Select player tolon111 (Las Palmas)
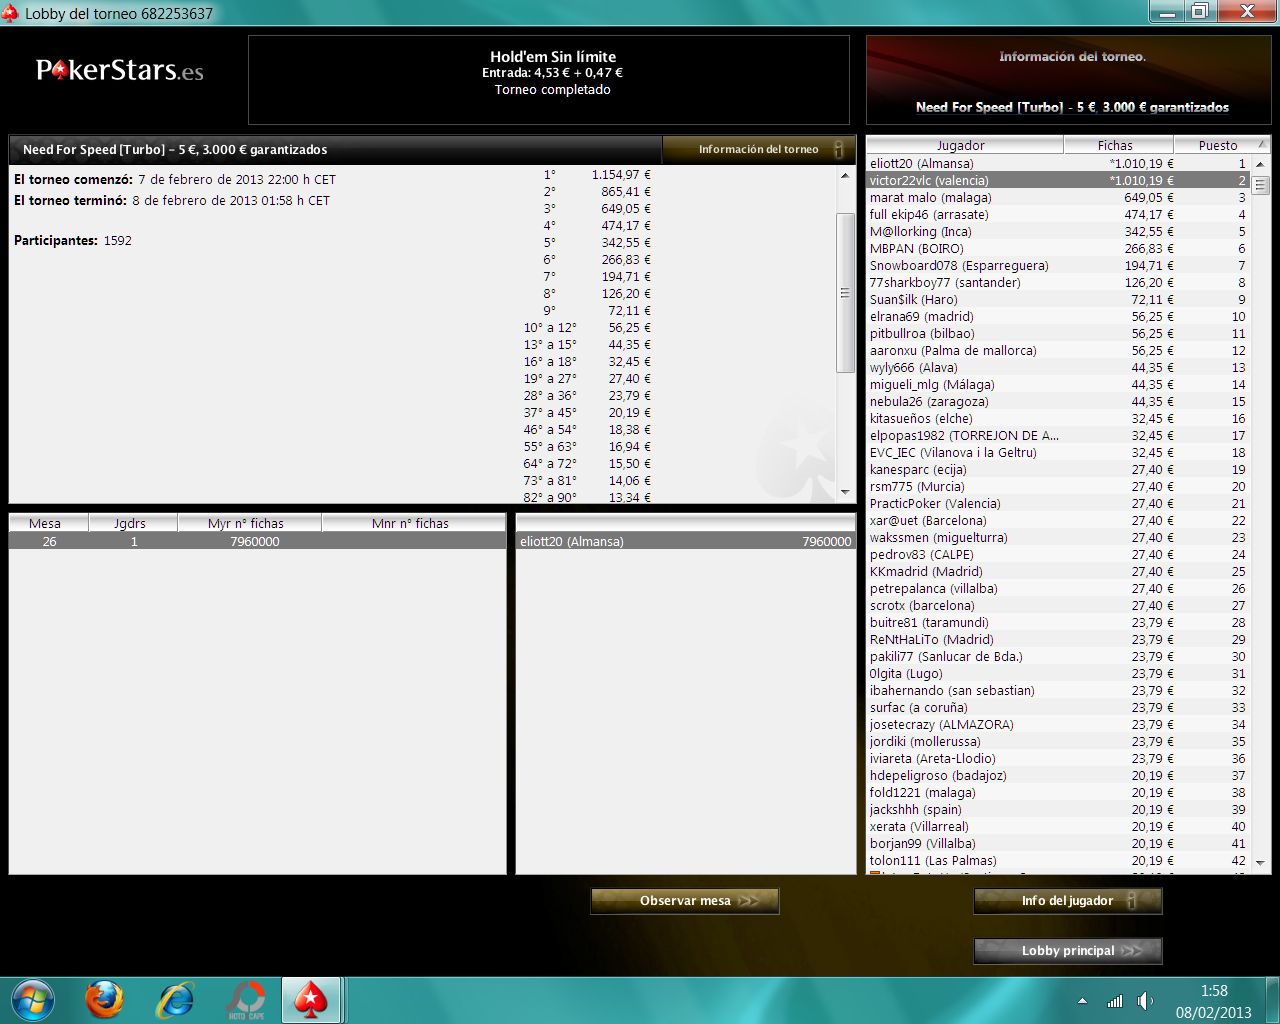Image resolution: width=1280 pixels, height=1024 pixels. click(1058, 861)
